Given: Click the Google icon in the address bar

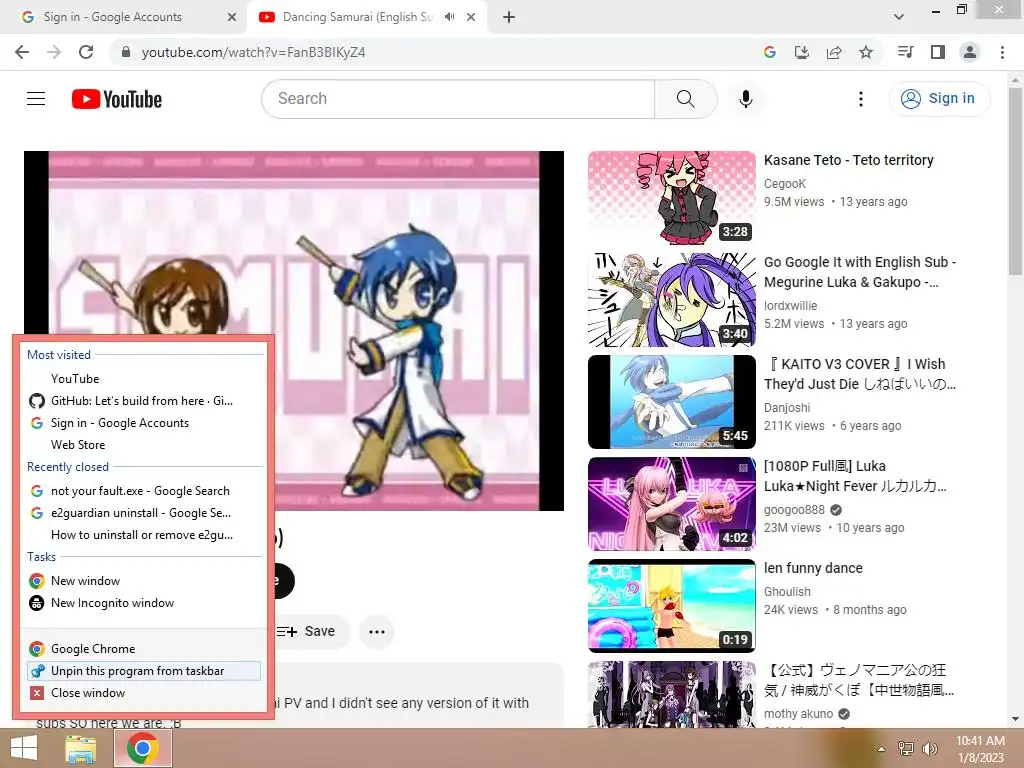Looking at the screenshot, I should tap(770, 52).
